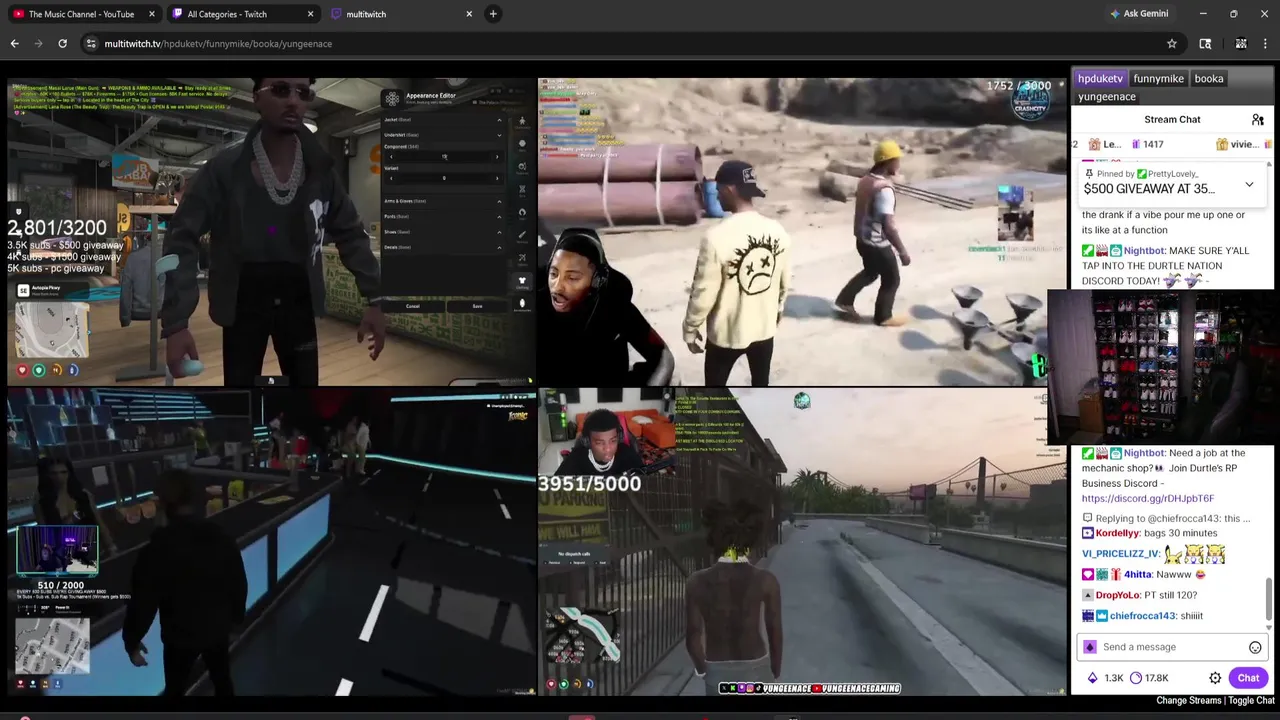Click the yungeenace stream showing 3951/5000
This screenshot has height=720, width=1280.
(x=802, y=541)
